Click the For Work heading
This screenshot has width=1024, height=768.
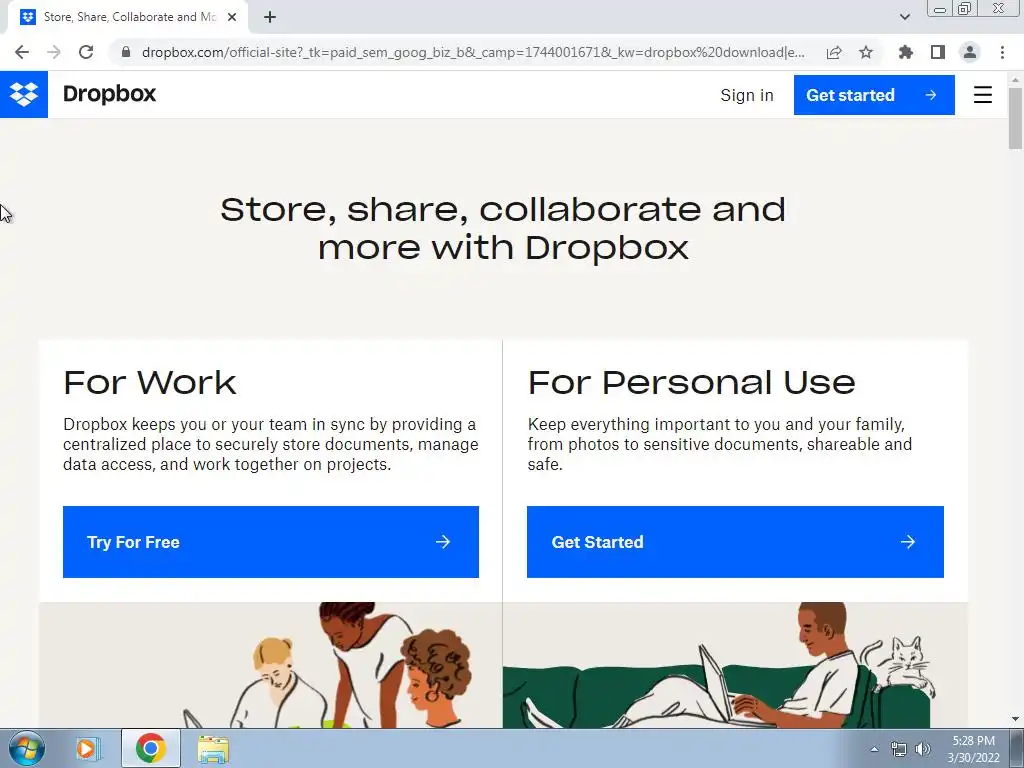tap(150, 383)
